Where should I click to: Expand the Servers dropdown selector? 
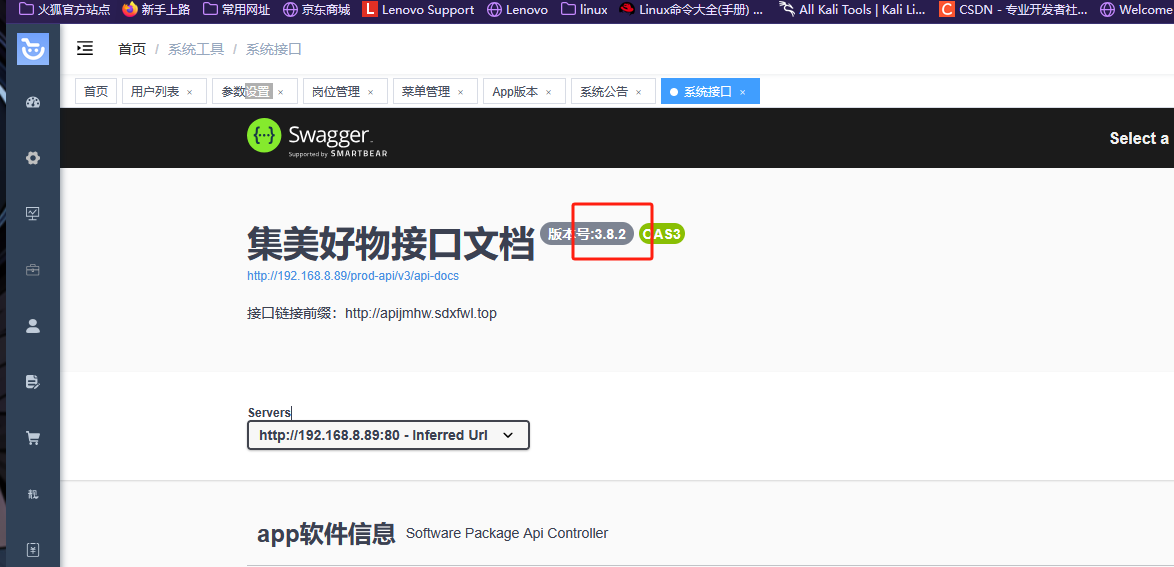[388, 435]
